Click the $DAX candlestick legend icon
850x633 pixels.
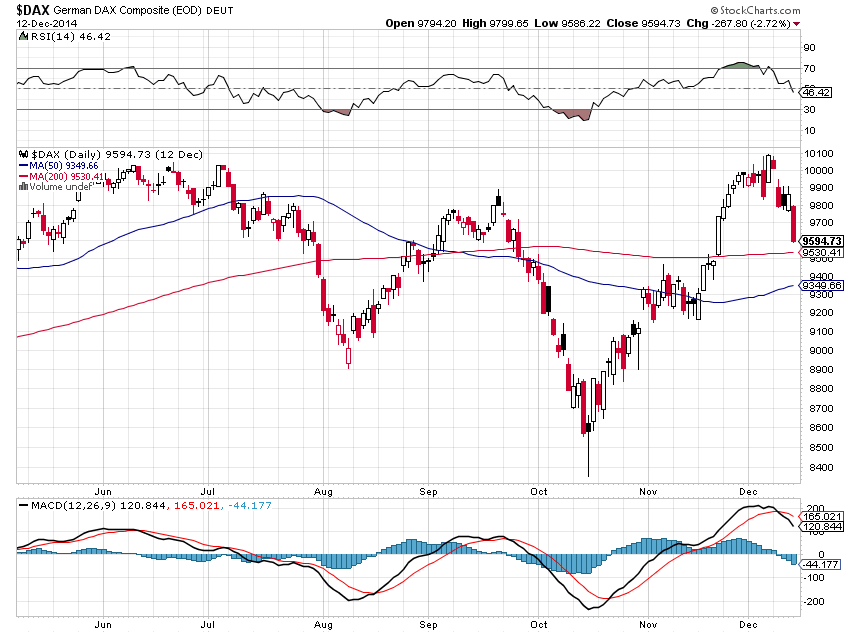click(x=23, y=155)
